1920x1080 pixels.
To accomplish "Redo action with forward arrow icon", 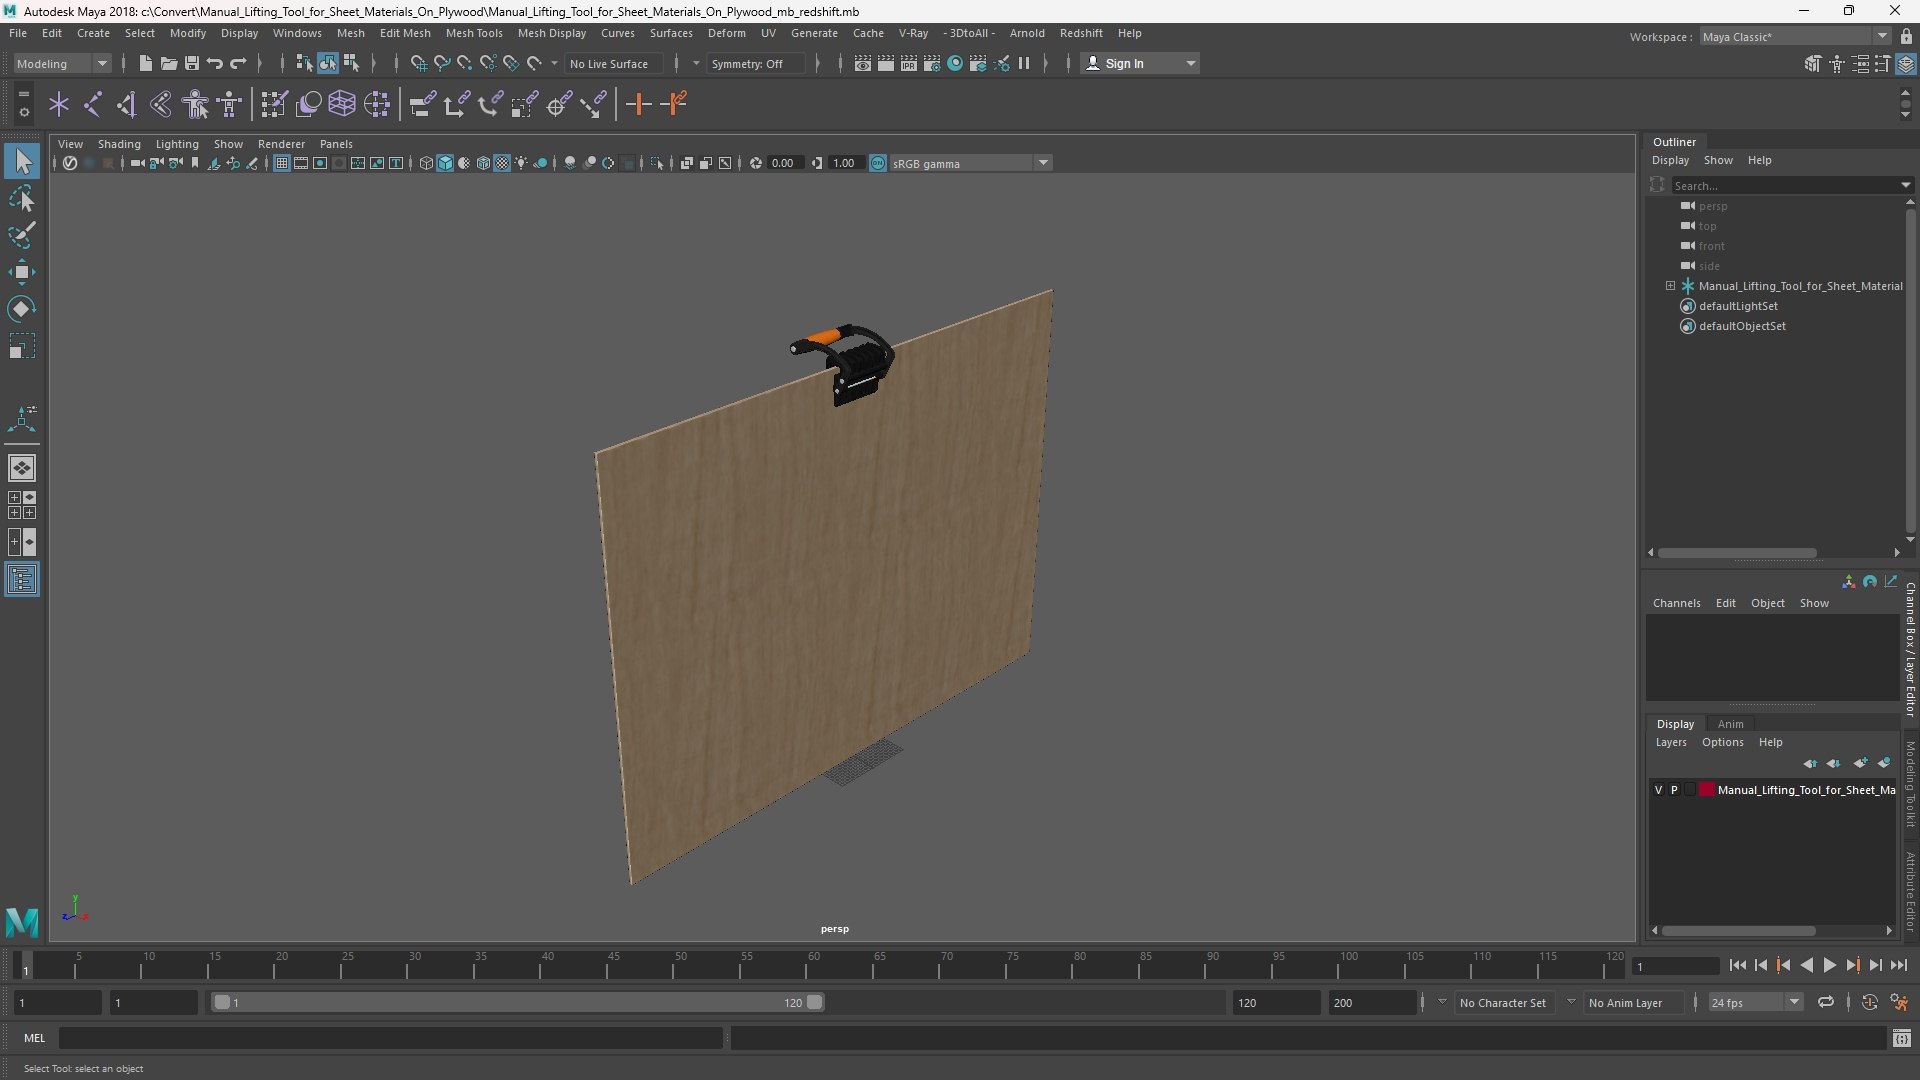I will click(238, 63).
